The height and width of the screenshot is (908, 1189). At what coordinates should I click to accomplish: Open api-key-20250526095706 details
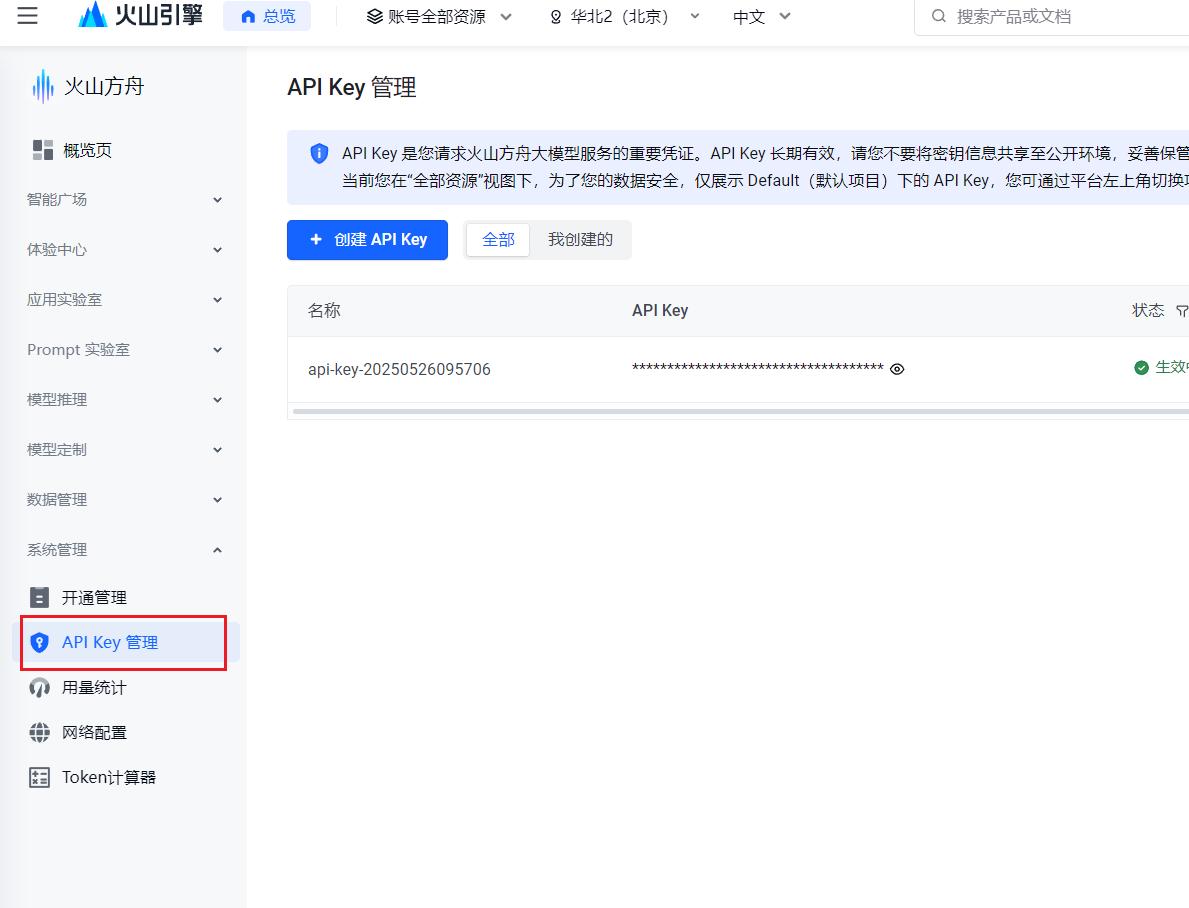[x=399, y=369]
